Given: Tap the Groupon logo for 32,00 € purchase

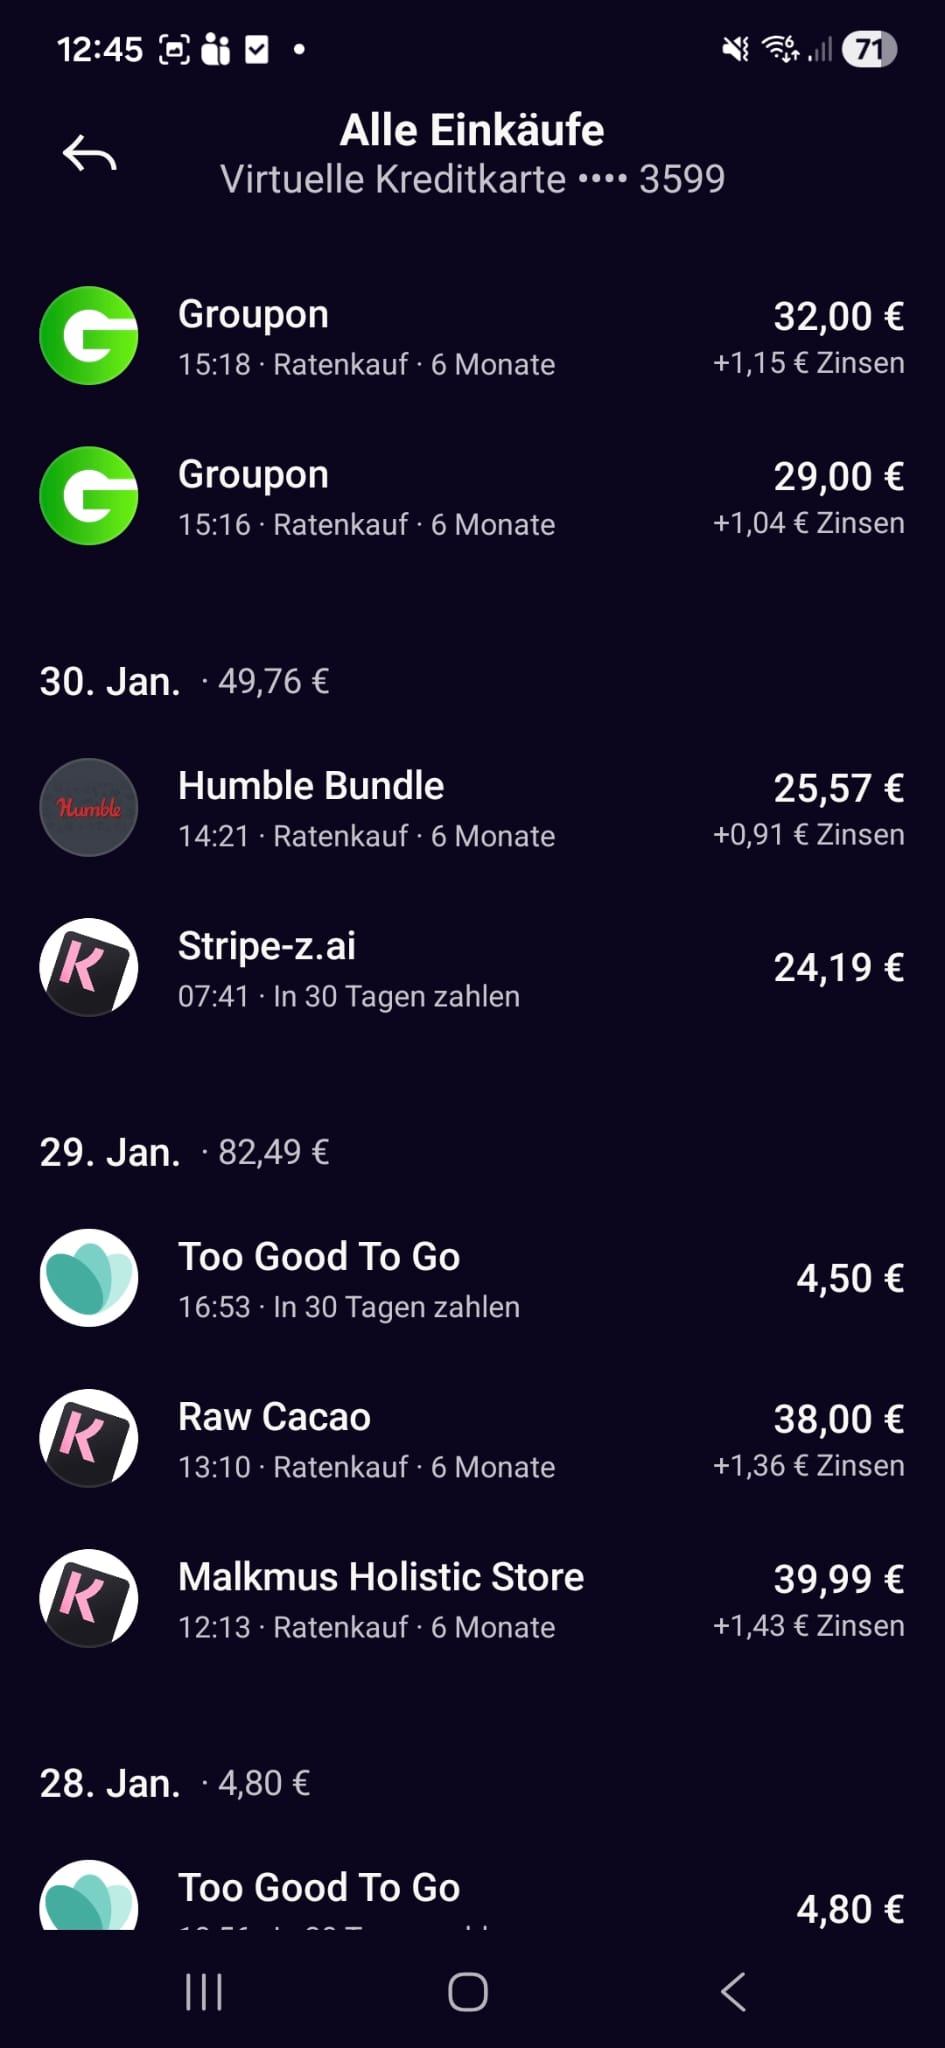Looking at the screenshot, I should pos(89,336).
